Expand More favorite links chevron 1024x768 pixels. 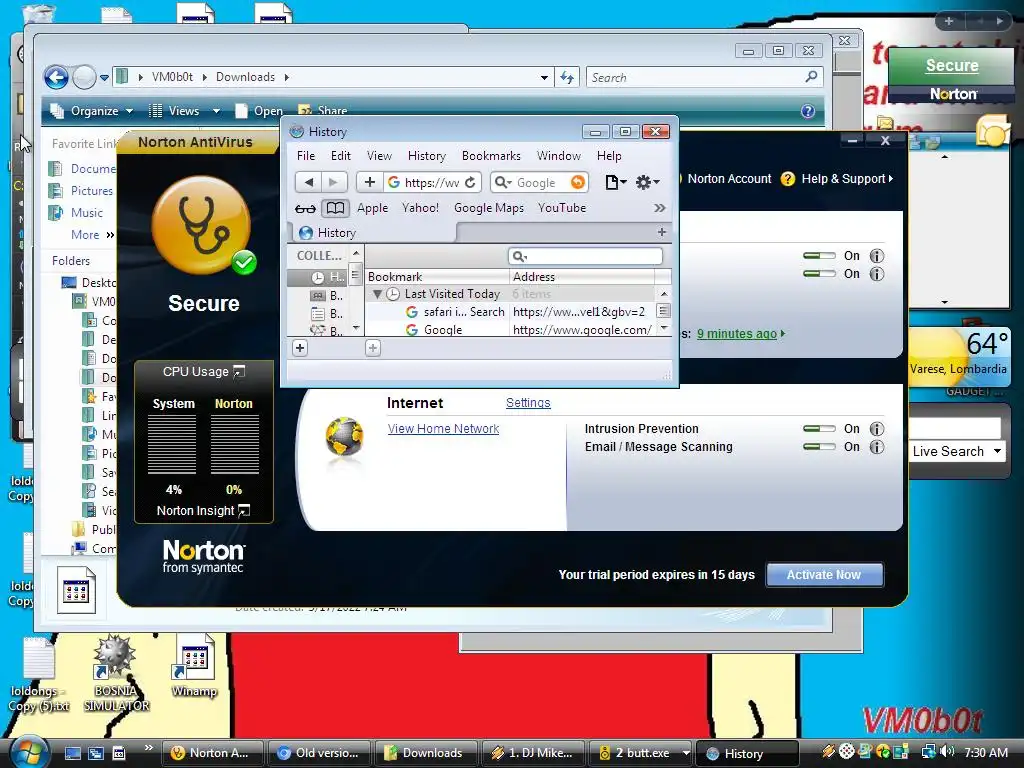pyautogui.click(x=110, y=235)
